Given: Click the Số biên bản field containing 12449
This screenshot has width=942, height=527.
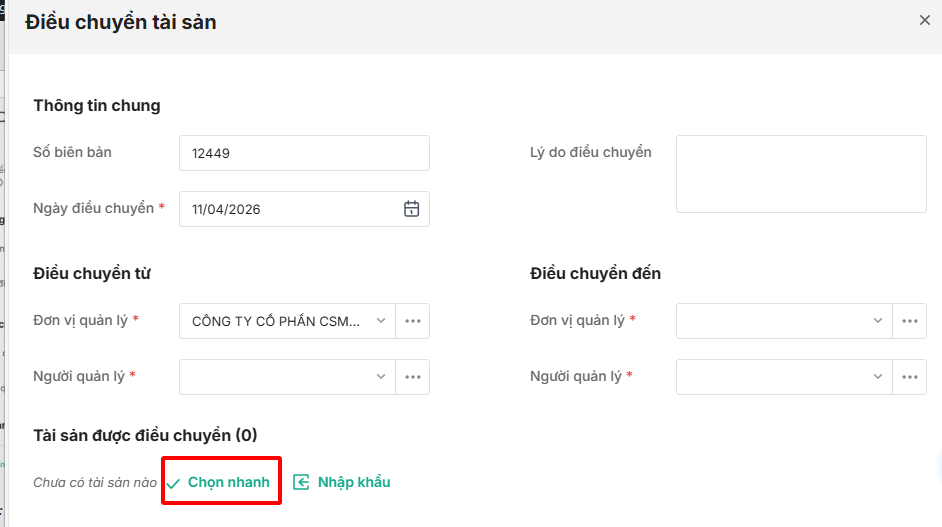Looking at the screenshot, I should [x=304, y=153].
